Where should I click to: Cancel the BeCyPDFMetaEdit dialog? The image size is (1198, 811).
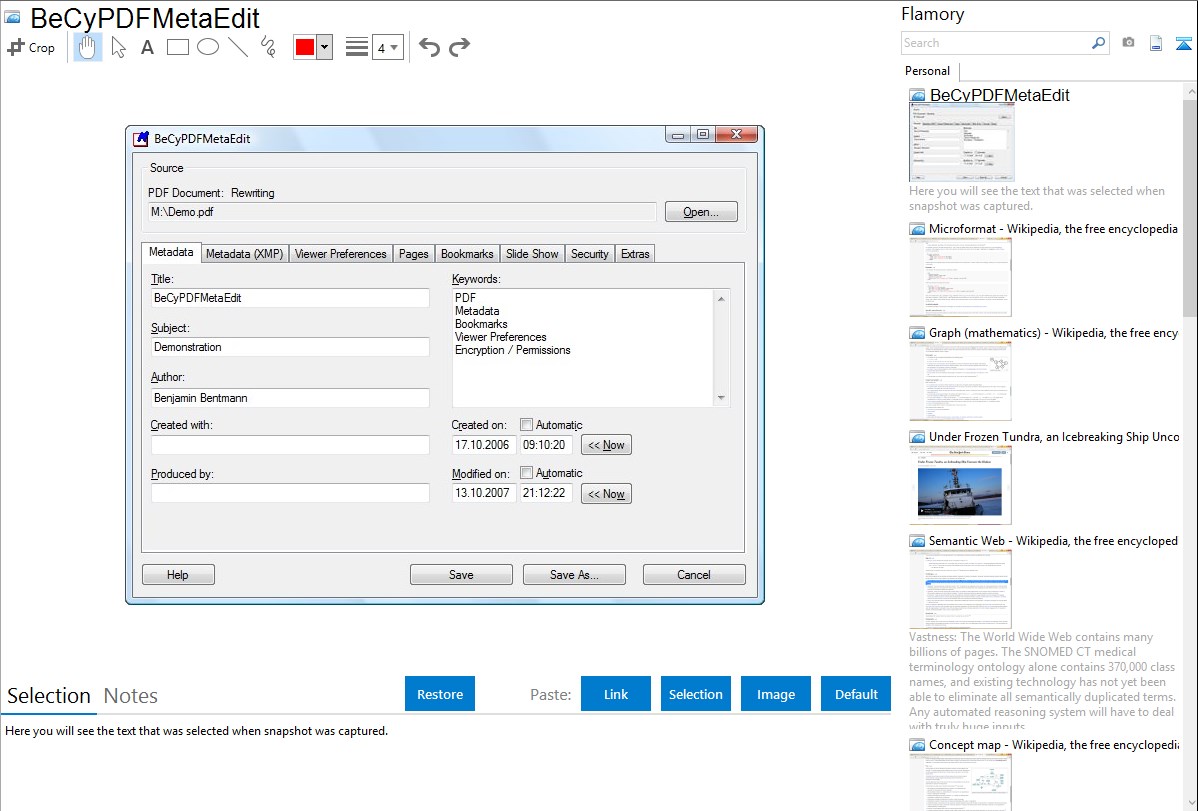[x=694, y=575]
